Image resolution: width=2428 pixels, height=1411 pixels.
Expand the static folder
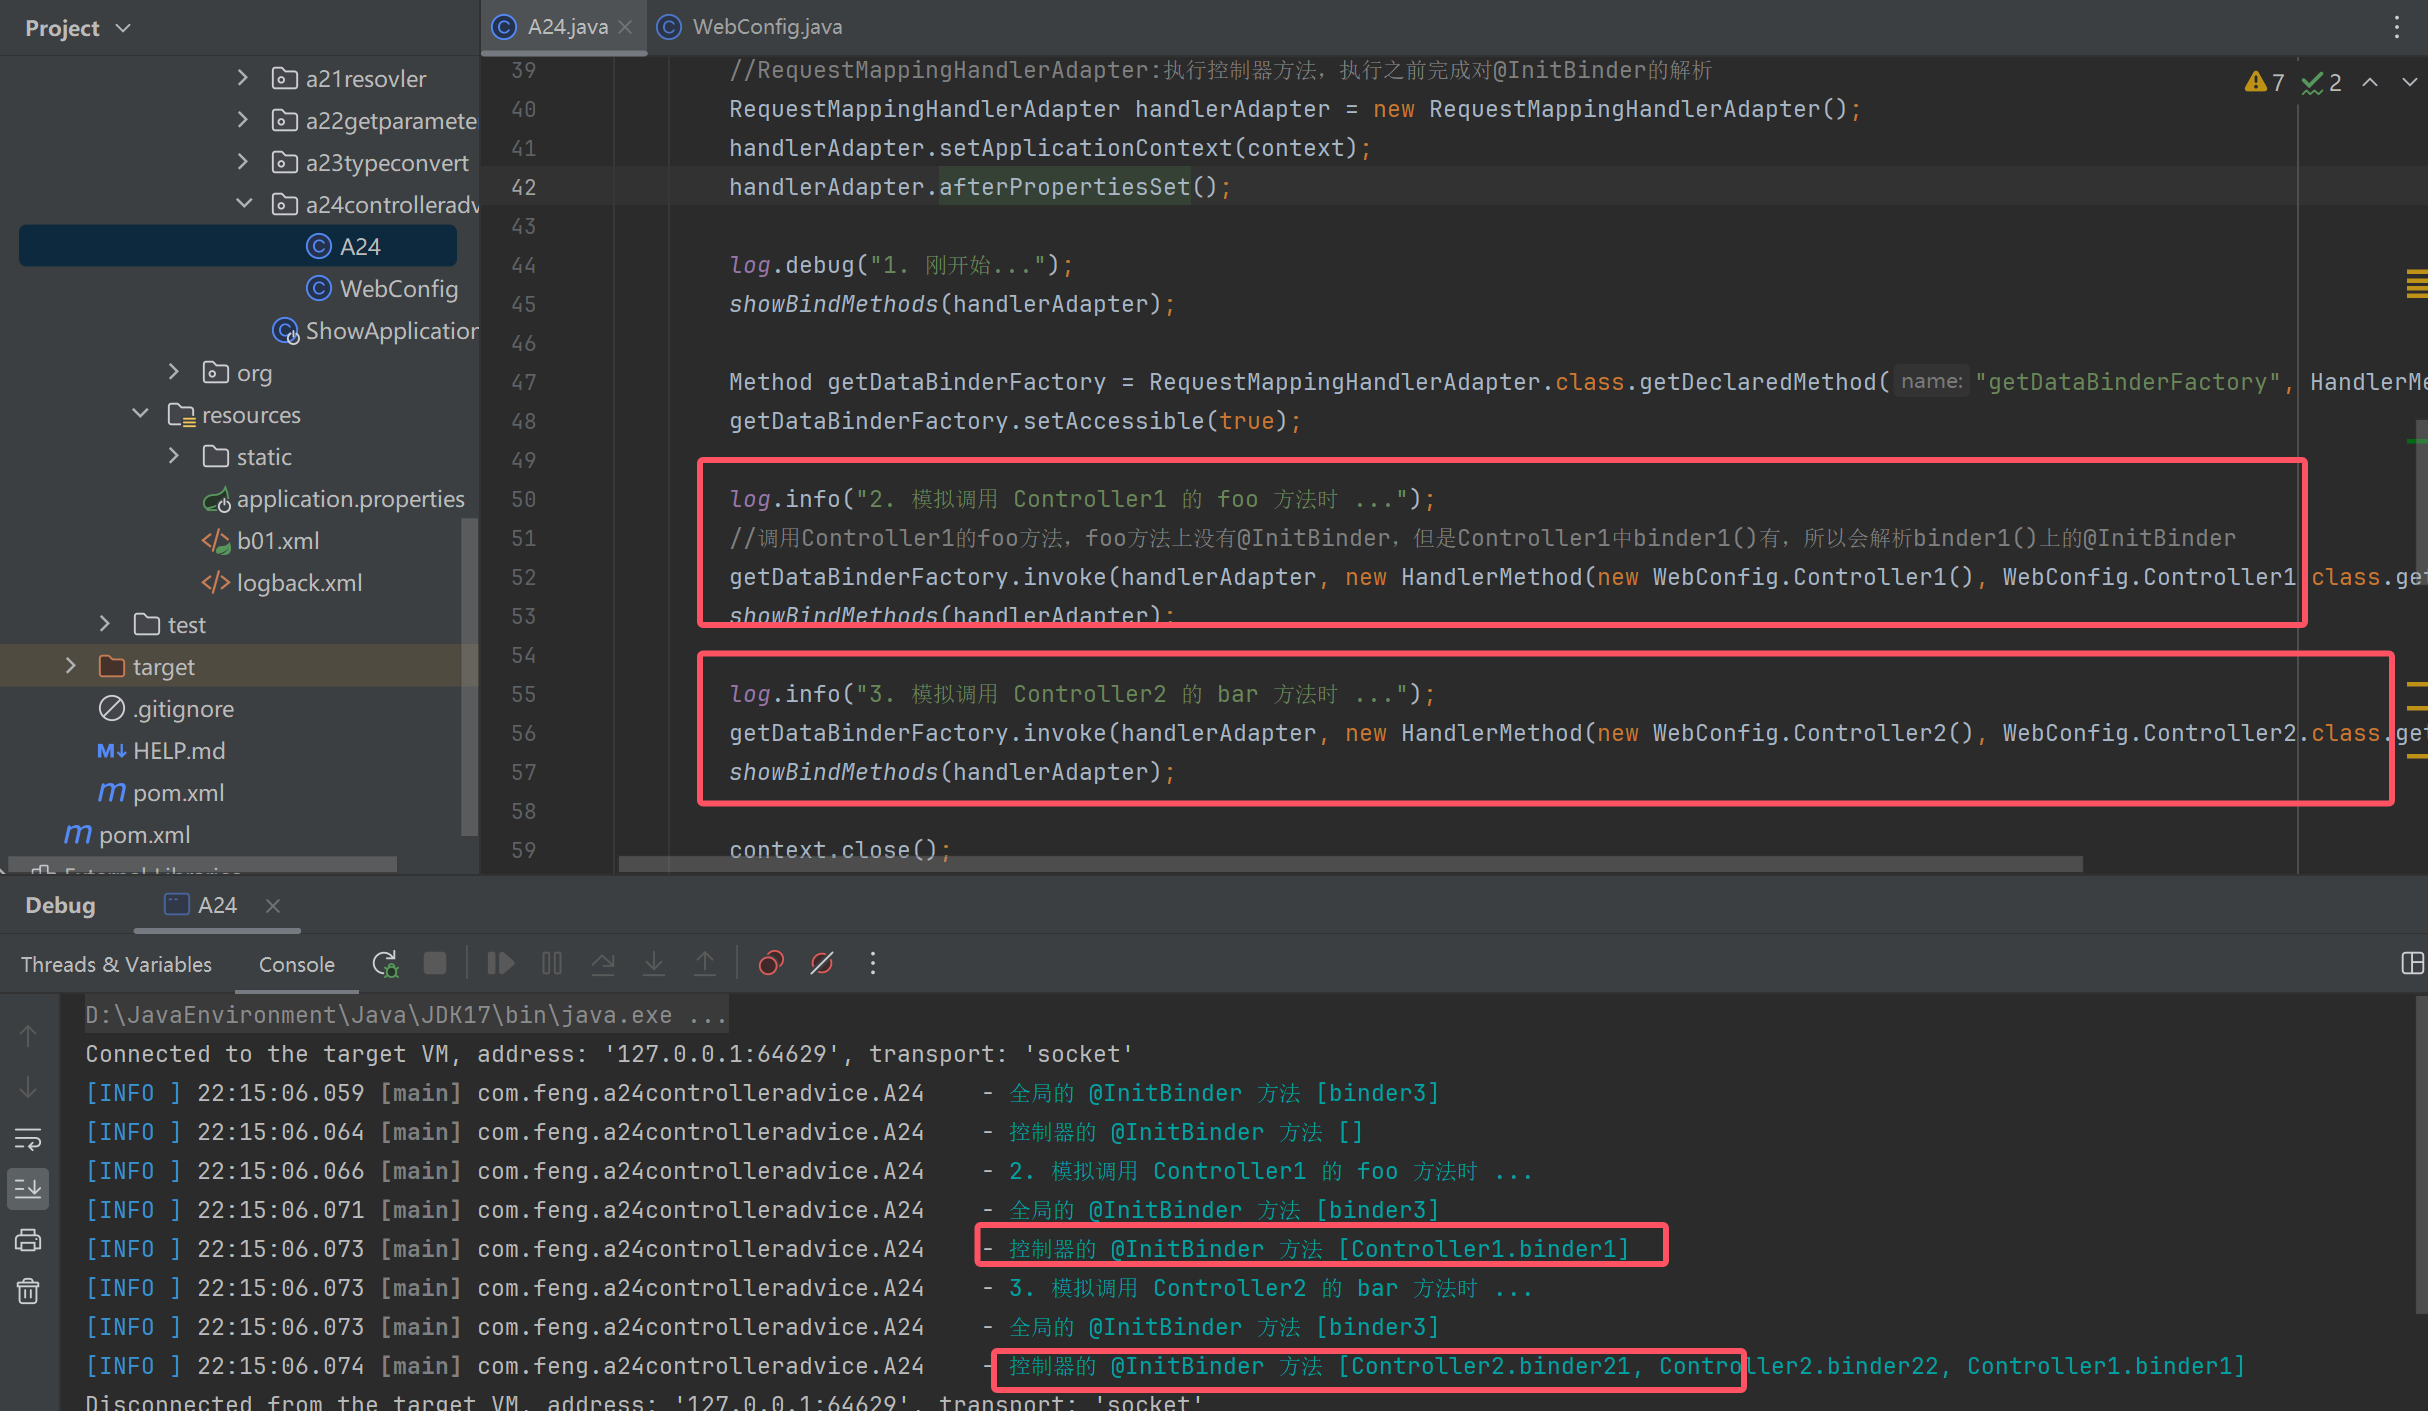coord(173,455)
